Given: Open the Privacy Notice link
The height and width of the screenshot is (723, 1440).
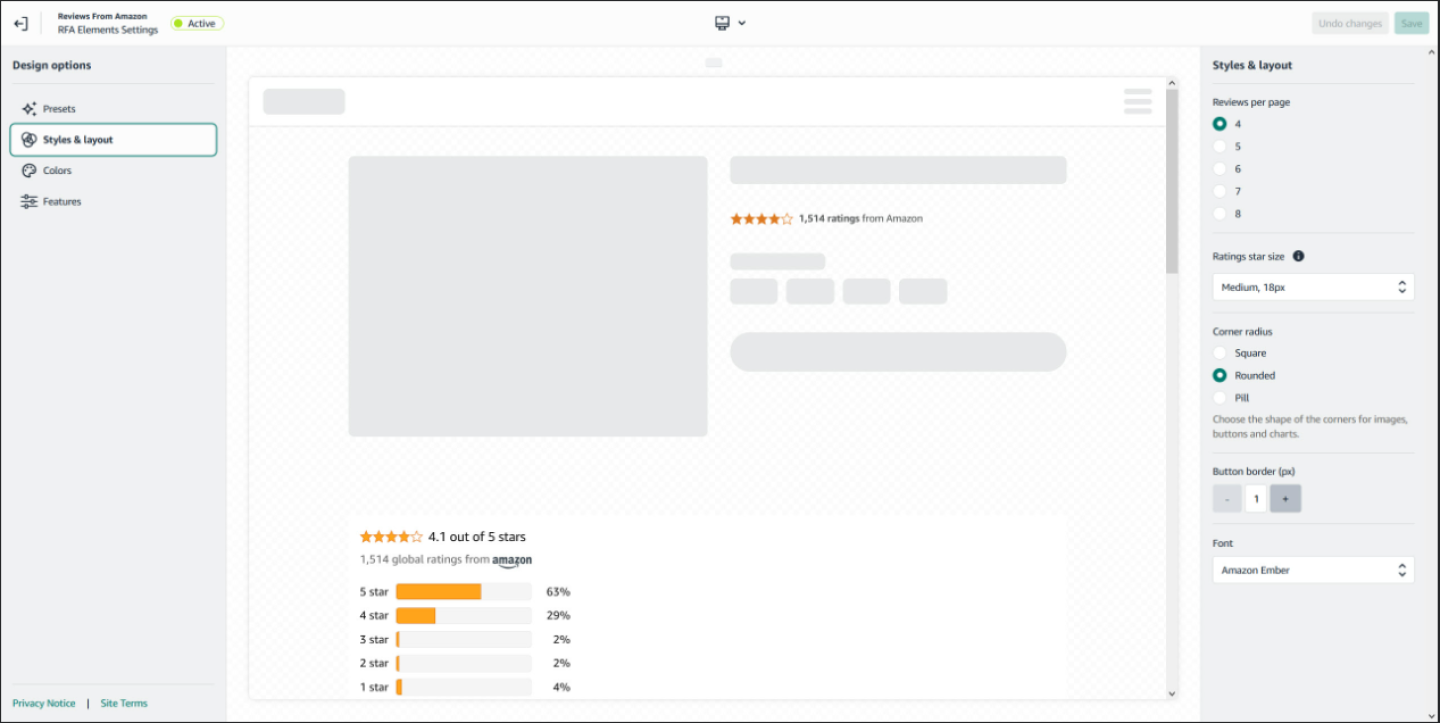Looking at the screenshot, I should (x=44, y=703).
